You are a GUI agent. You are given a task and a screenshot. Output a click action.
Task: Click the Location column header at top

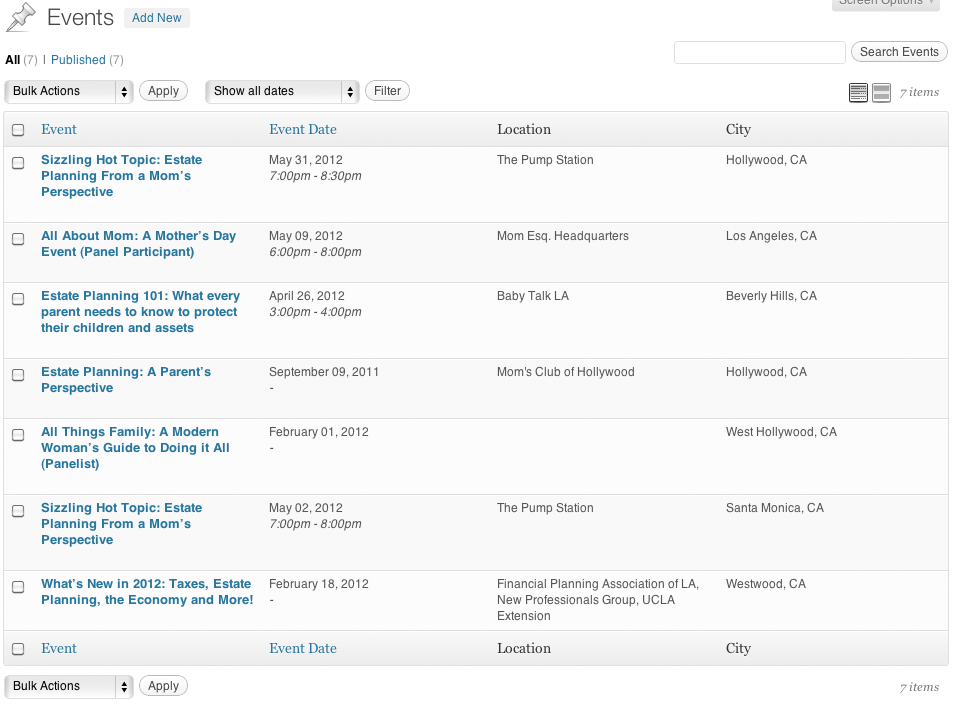(x=524, y=129)
